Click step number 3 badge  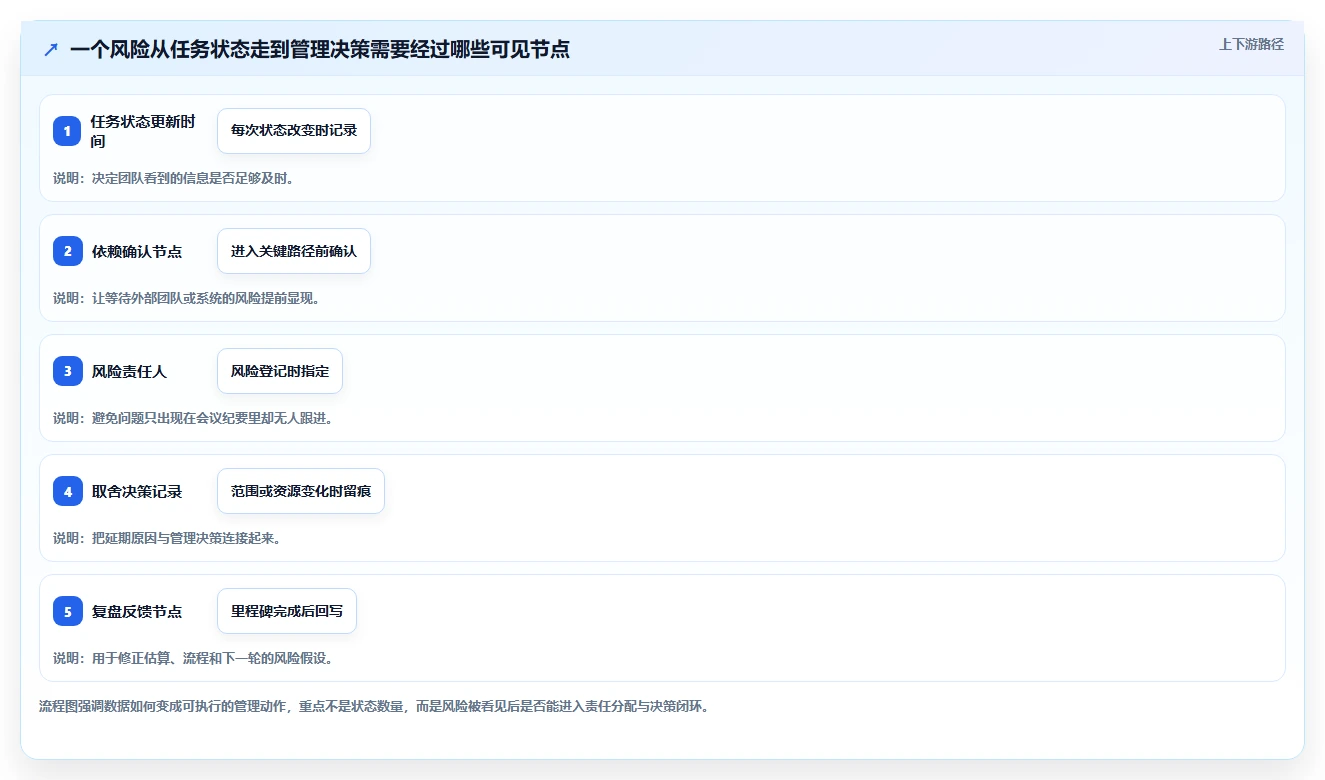68,371
